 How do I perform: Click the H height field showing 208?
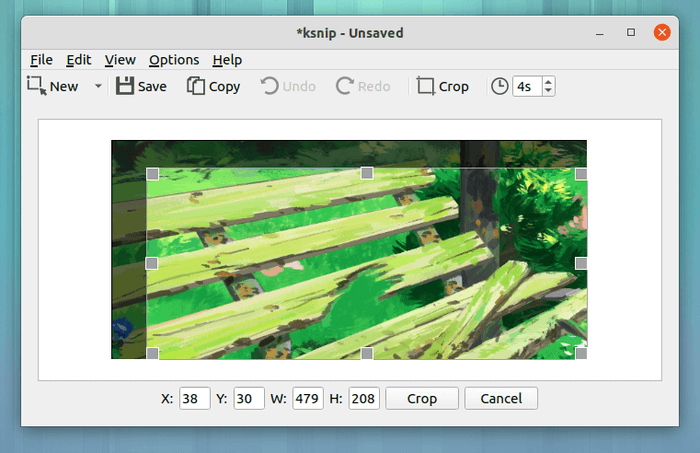coord(364,398)
